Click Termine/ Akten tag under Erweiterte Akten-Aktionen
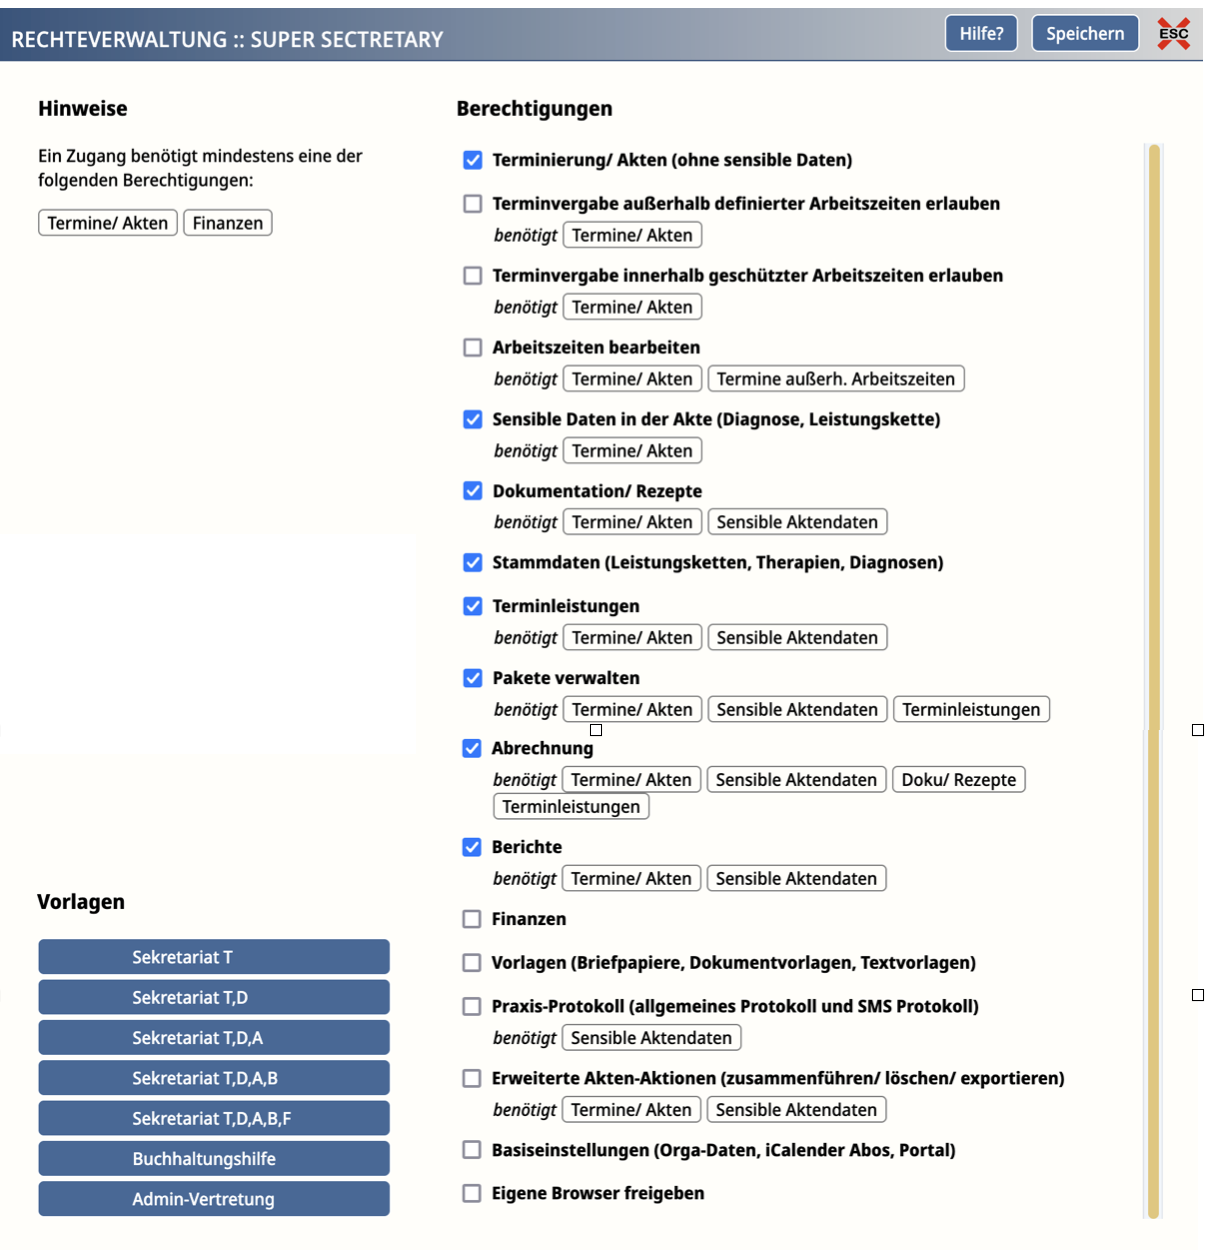The width and height of the screenshot is (1206, 1250). [x=631, y=1110]
